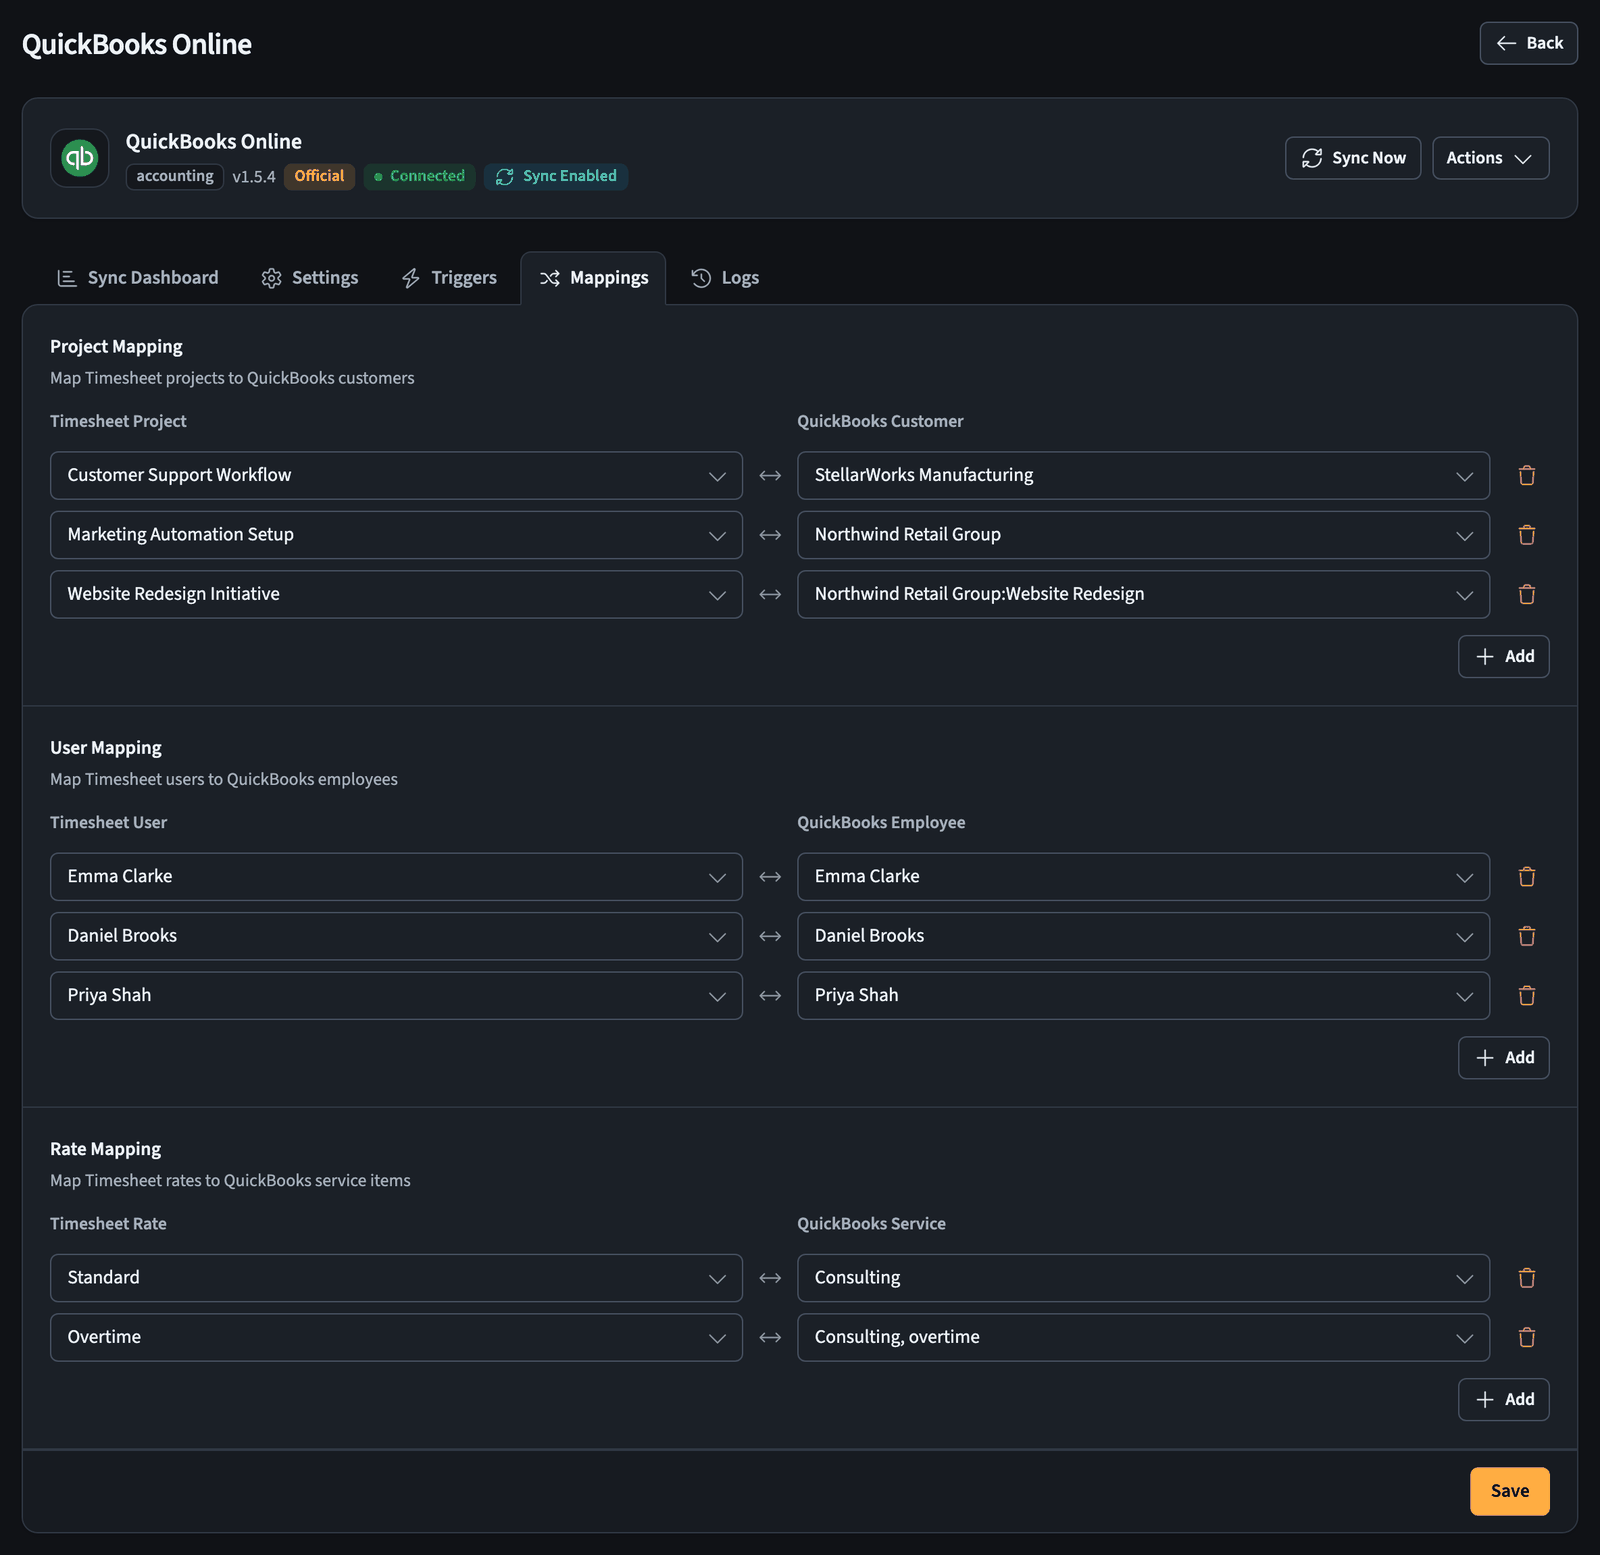This screenshot has height=1555, width=1600.
Task: Click the QuickBooks logo icon
Action: point(80,158)
